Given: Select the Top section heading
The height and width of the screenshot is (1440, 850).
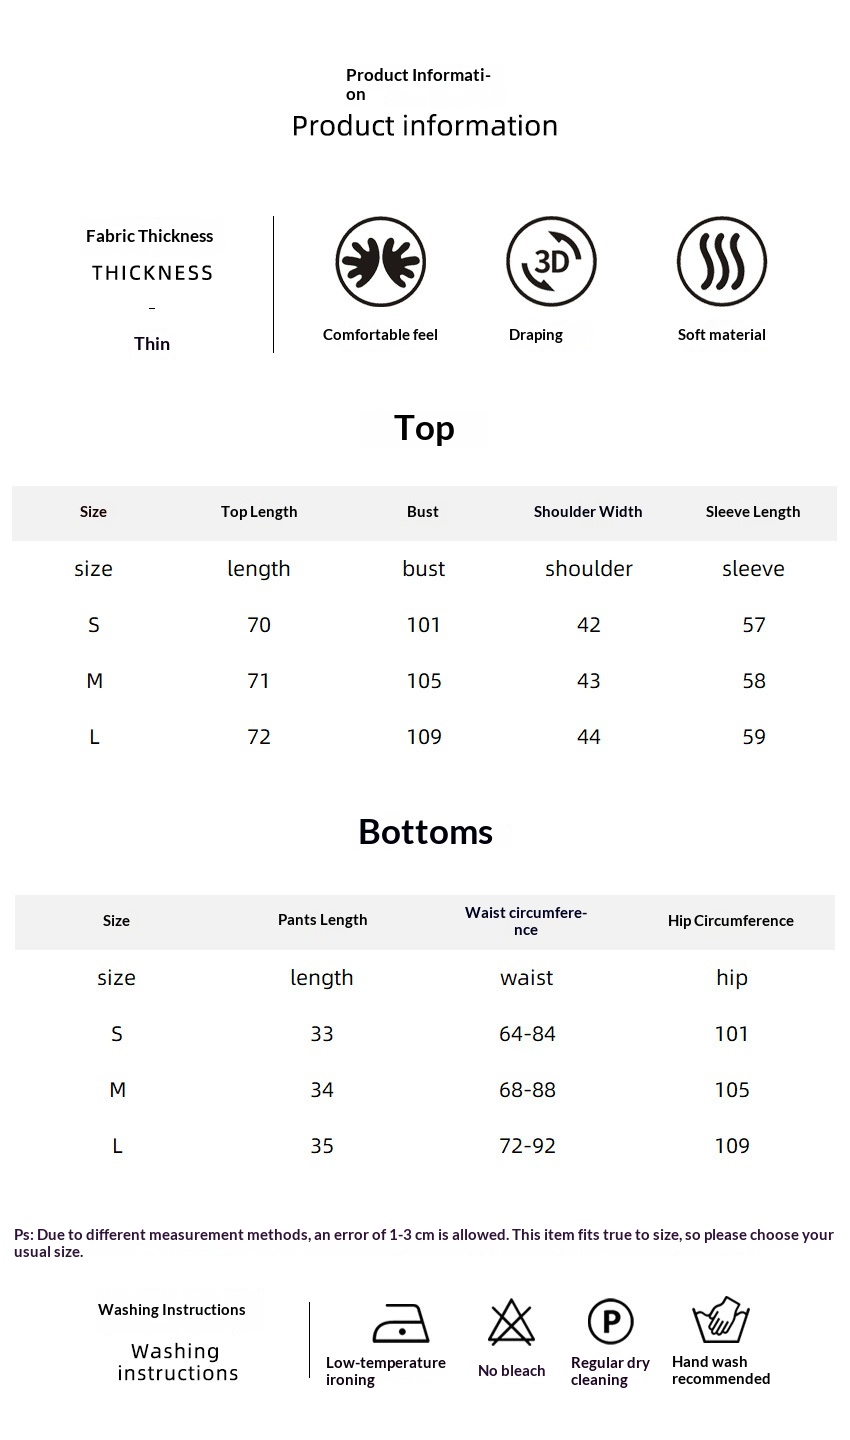Looking at the screenshot, I should tap(424, 428).
